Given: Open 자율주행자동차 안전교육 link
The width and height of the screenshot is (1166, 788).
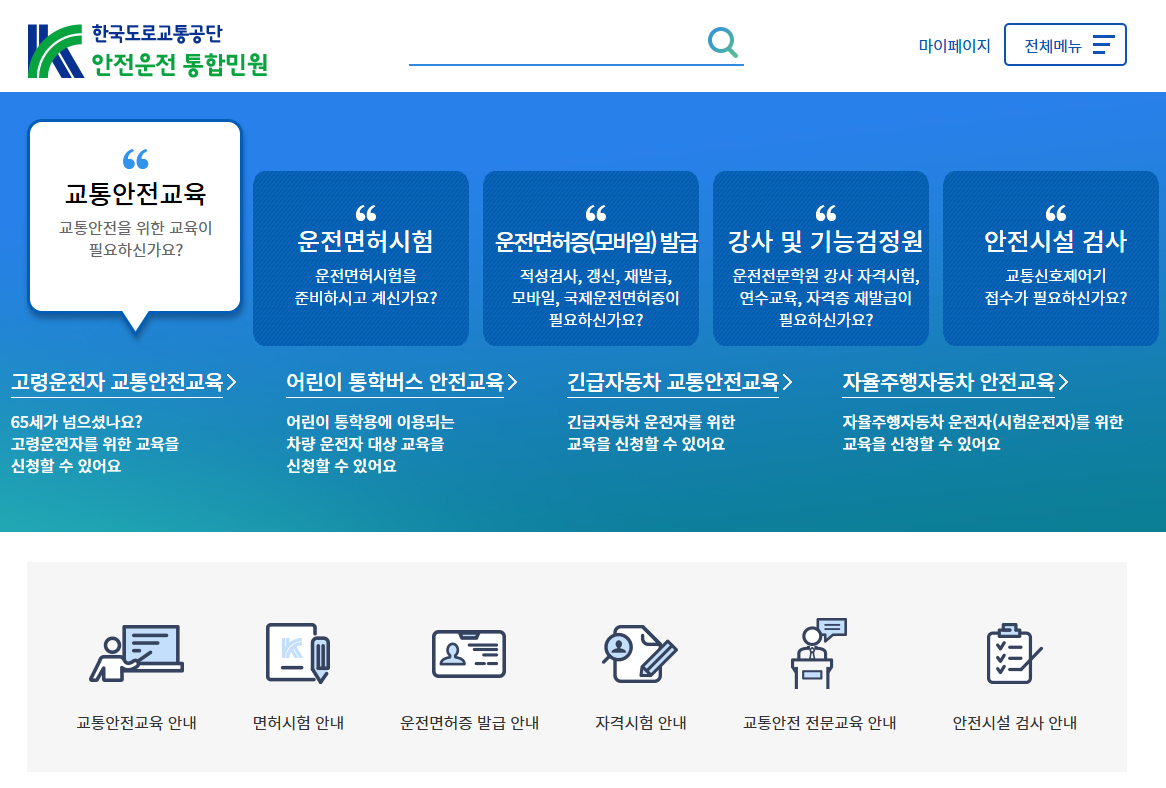Looking at the screenshot, I should [x=948, y=382].
